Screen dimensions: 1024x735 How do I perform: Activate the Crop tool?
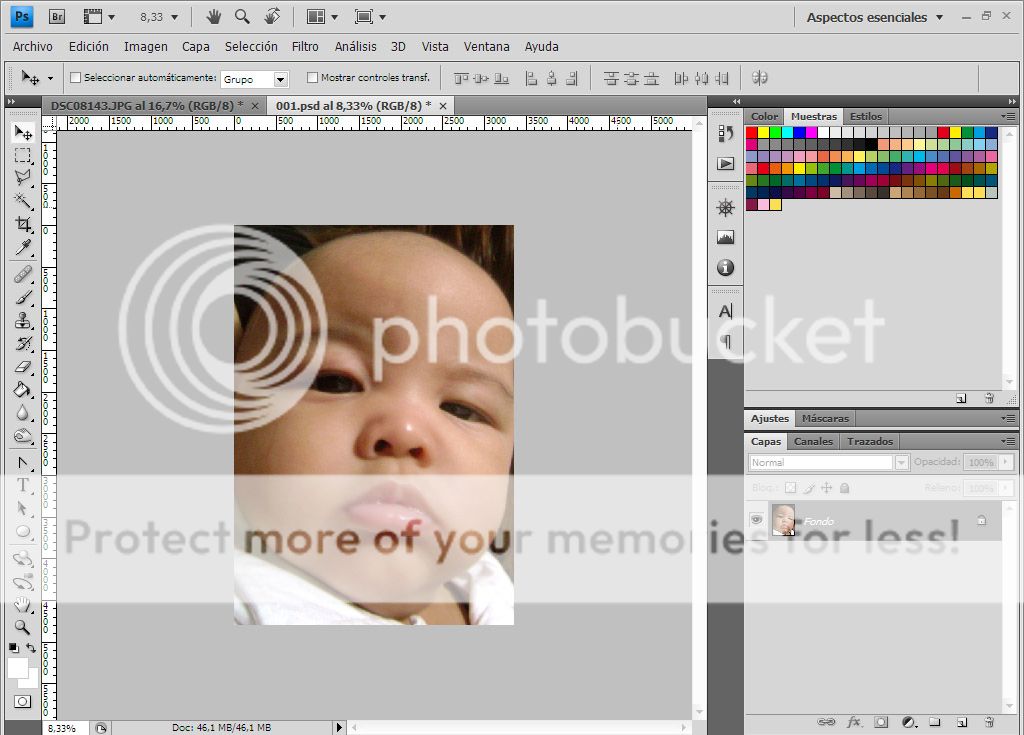23,224
